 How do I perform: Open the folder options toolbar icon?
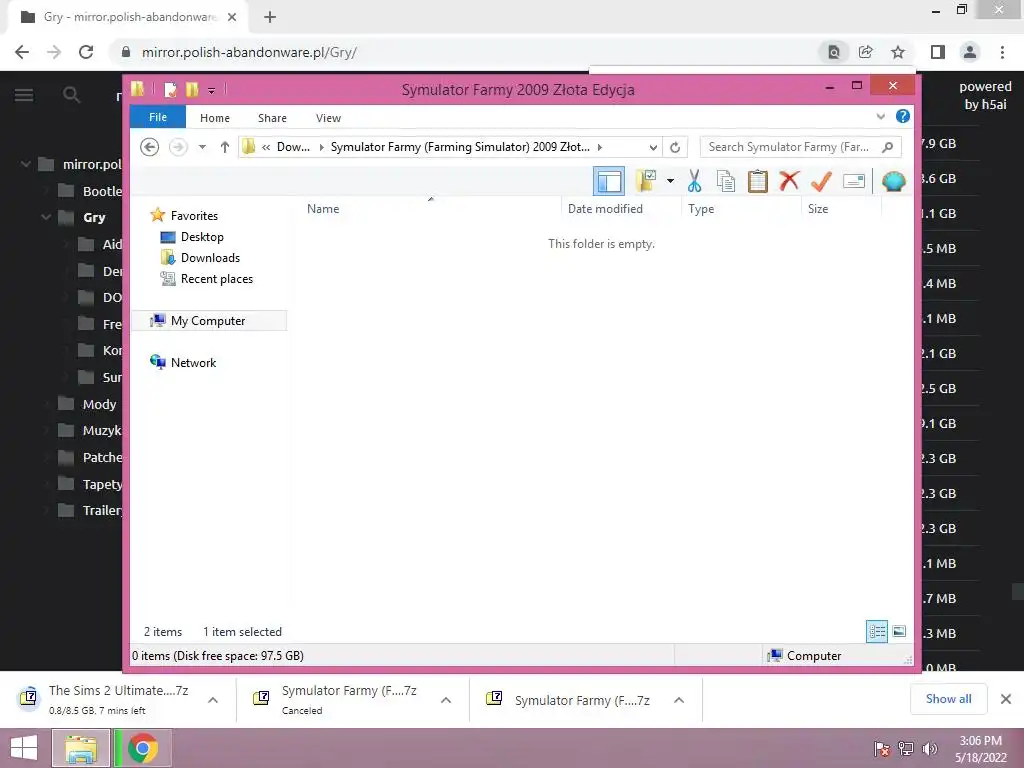point(646,181)
